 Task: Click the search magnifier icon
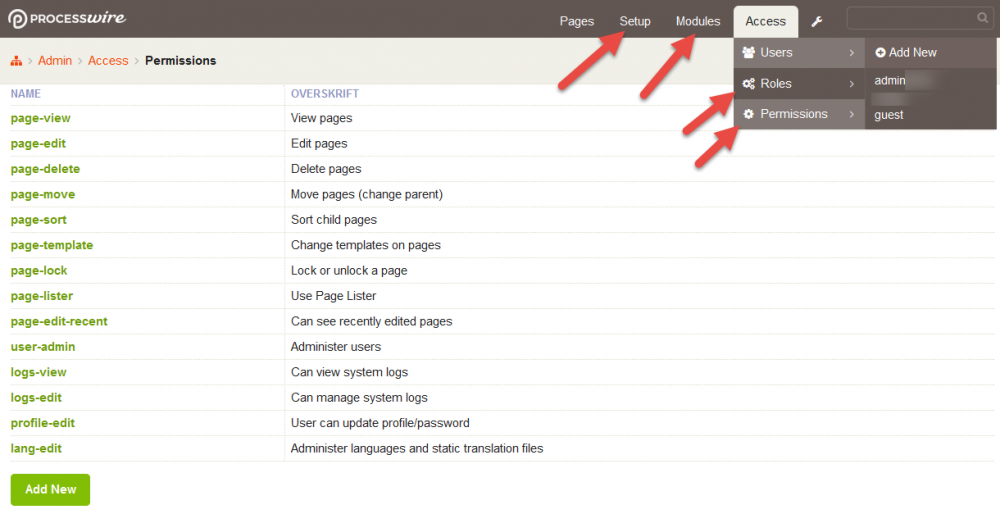point(982,18)
